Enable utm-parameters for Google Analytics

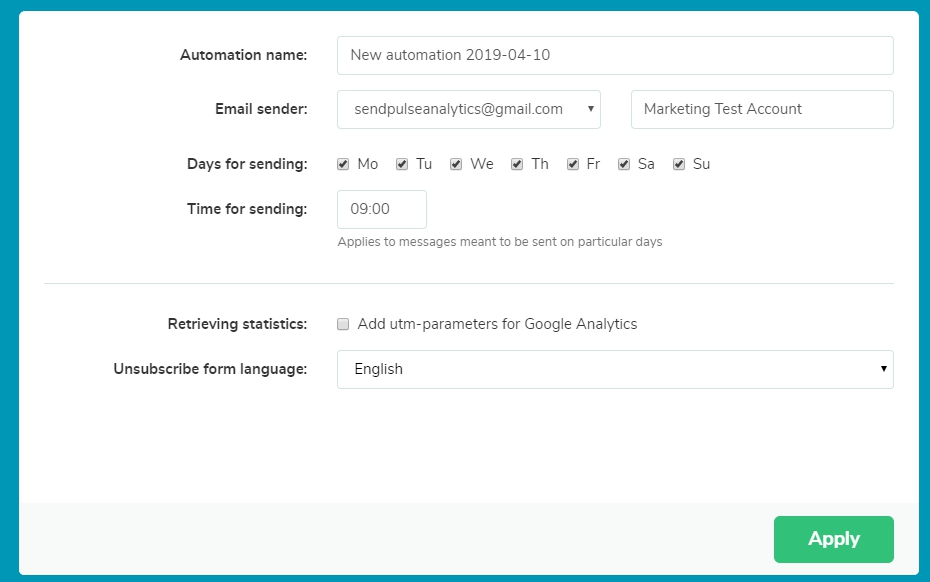click(343, 324)
